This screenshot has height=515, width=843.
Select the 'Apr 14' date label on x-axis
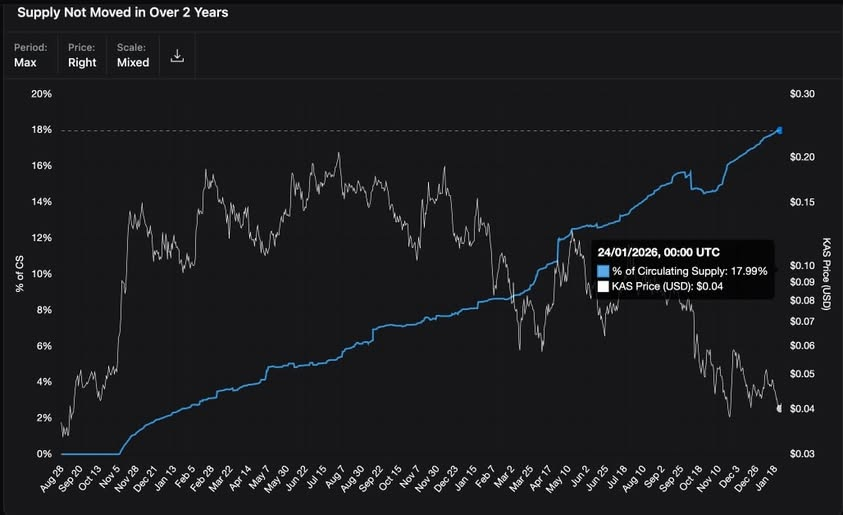(240, 478)
